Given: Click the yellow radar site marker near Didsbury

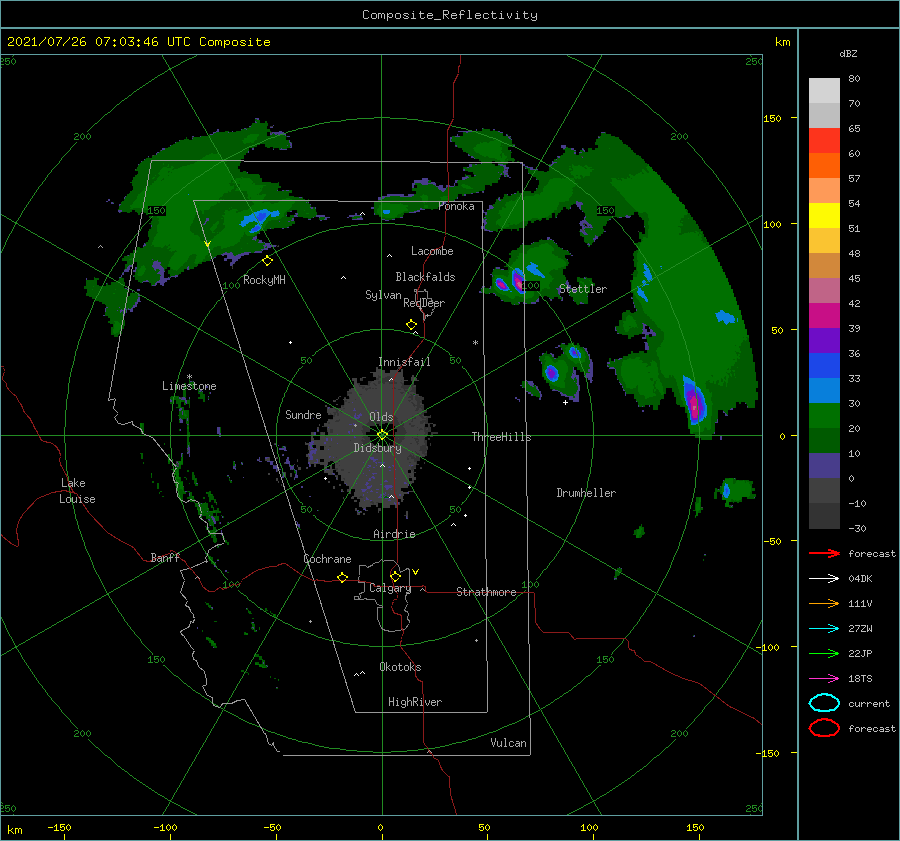Looking at the screenshot, I should click(382, 435).
